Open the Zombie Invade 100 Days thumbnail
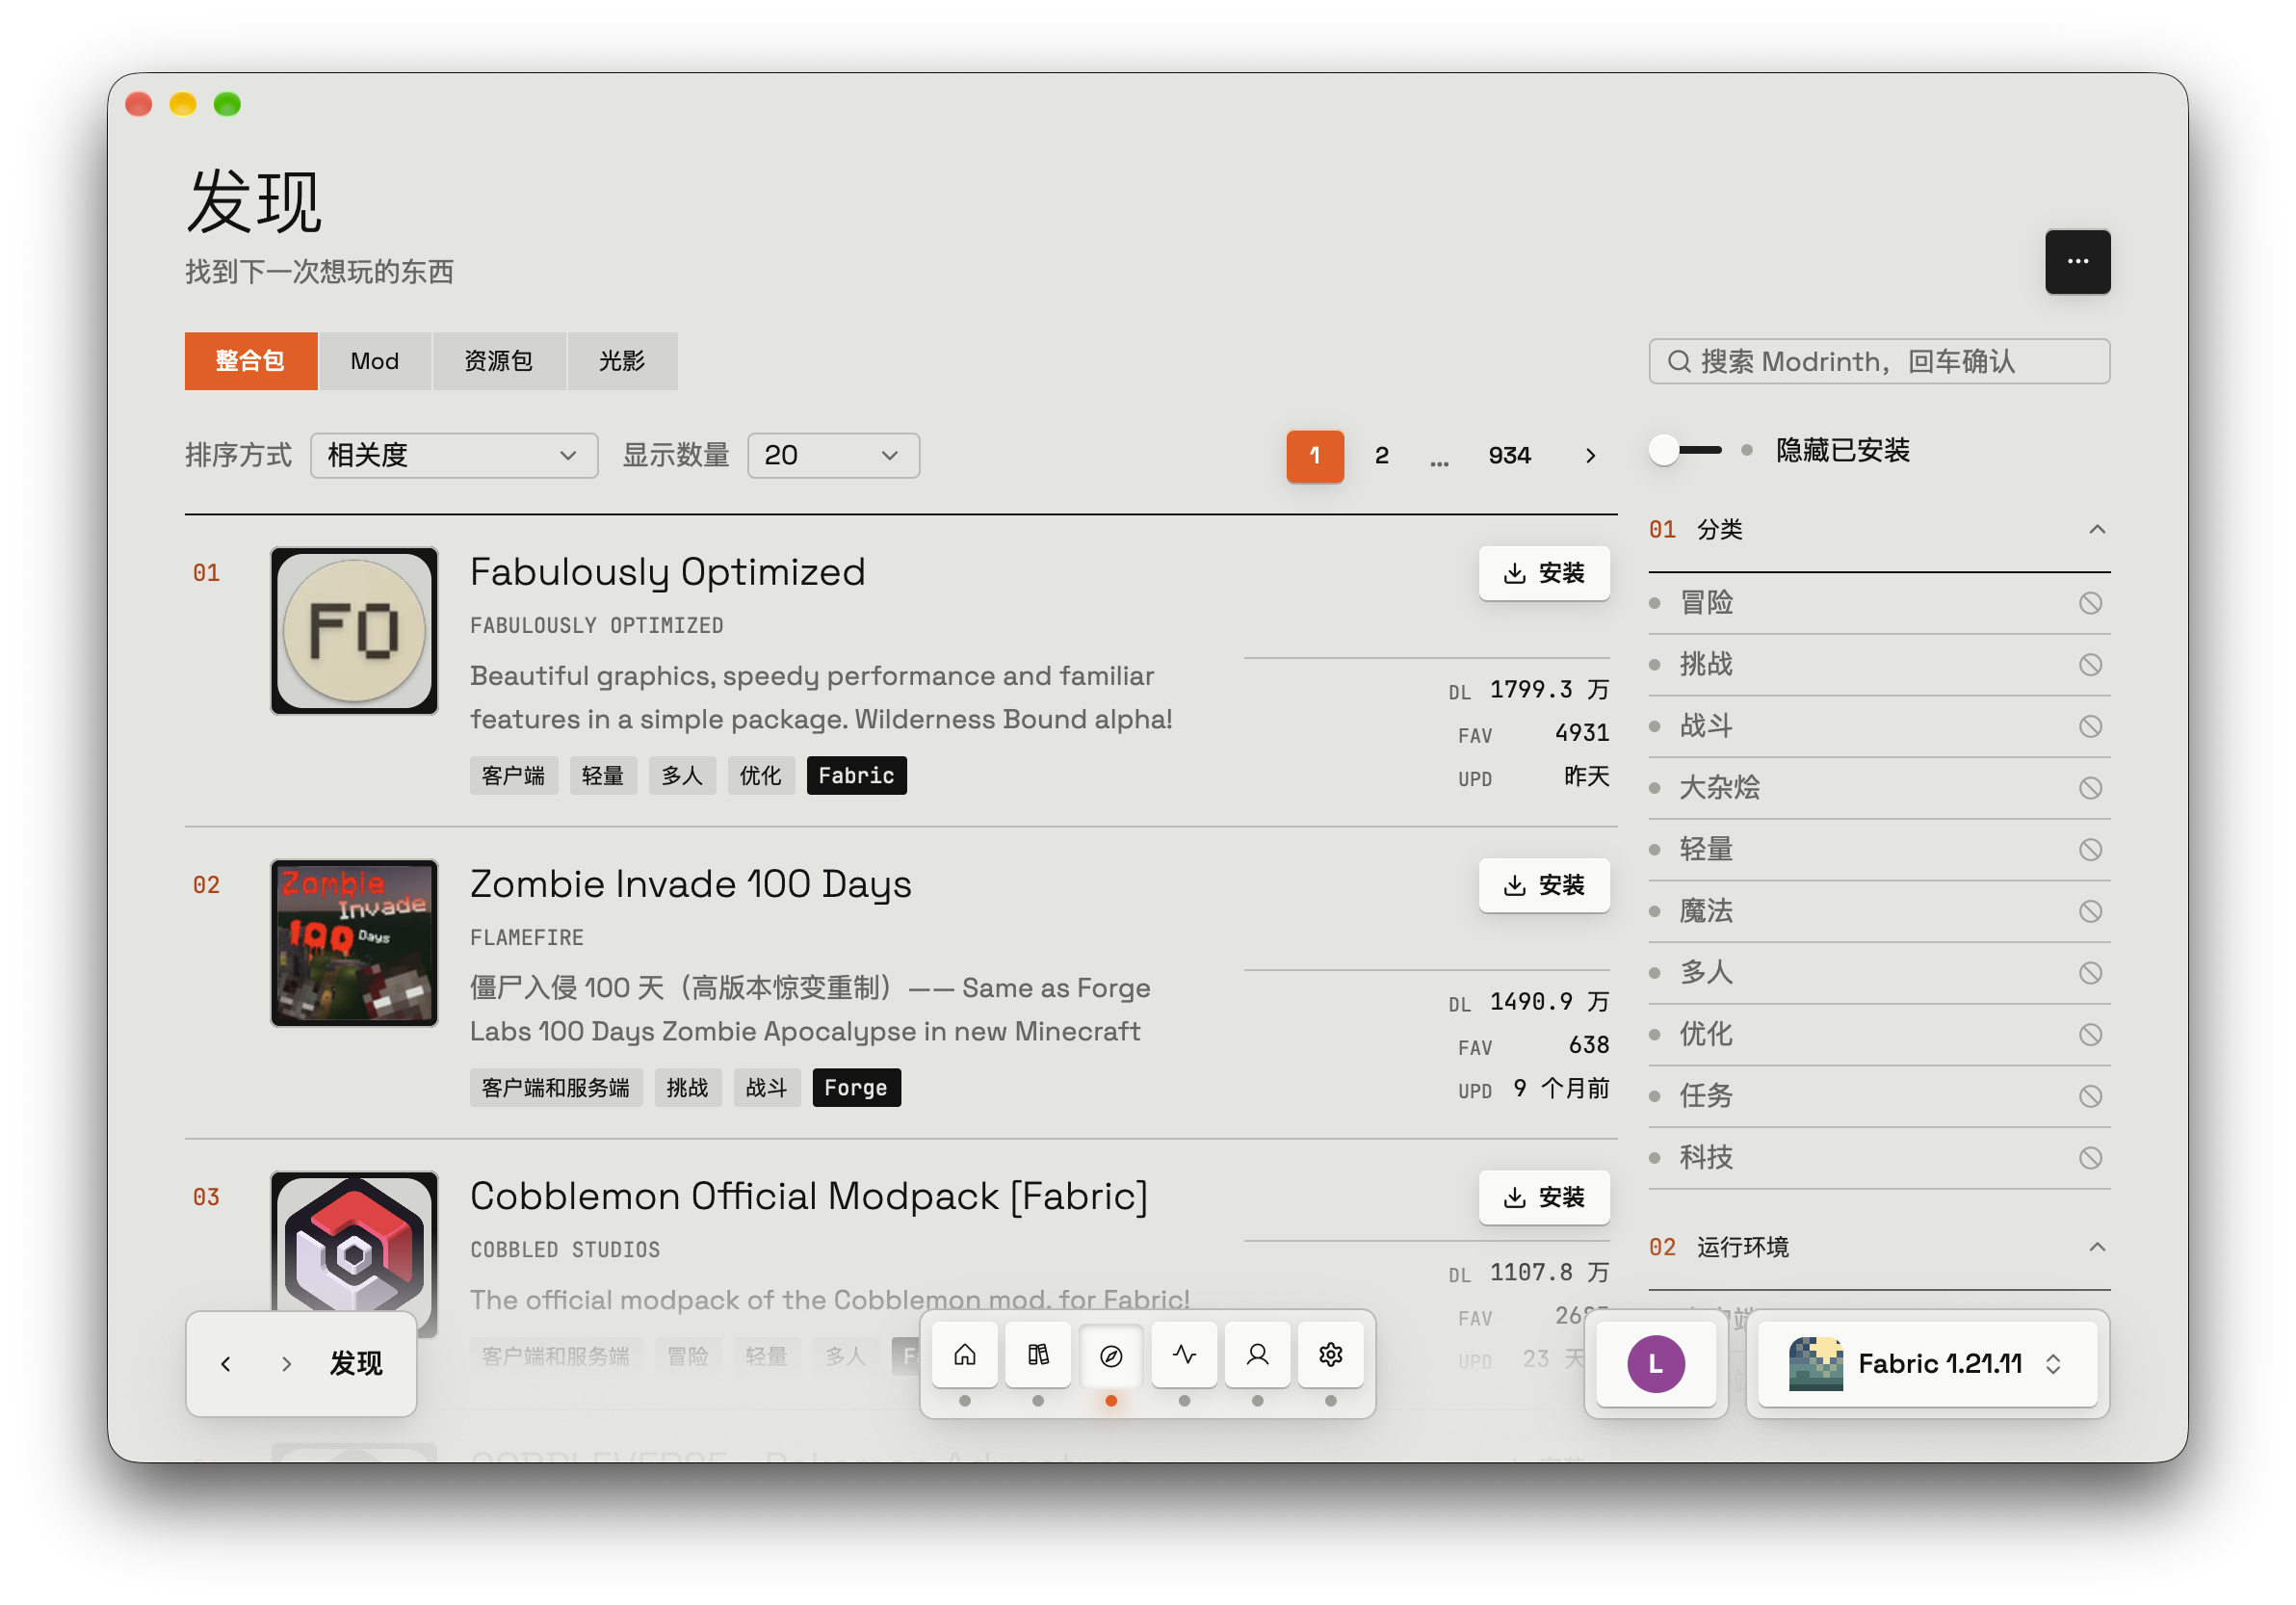This screenshot has width=2296, height=1605. [x=354, y=943]
